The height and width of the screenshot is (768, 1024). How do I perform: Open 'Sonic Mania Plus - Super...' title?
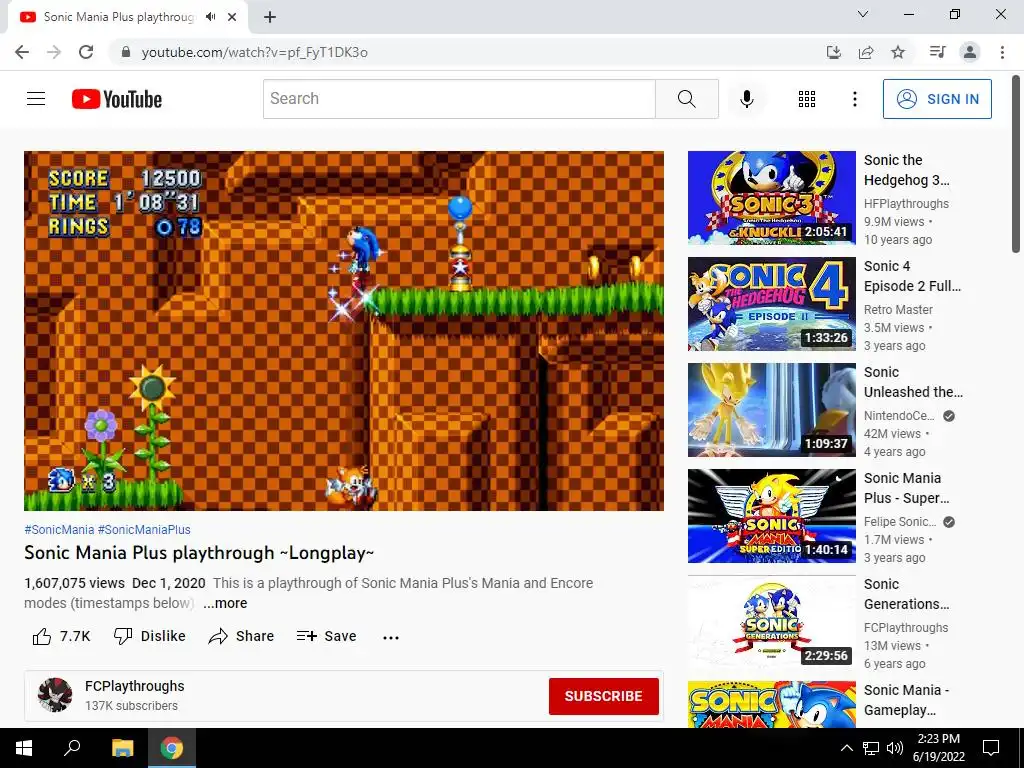[906, 488]
